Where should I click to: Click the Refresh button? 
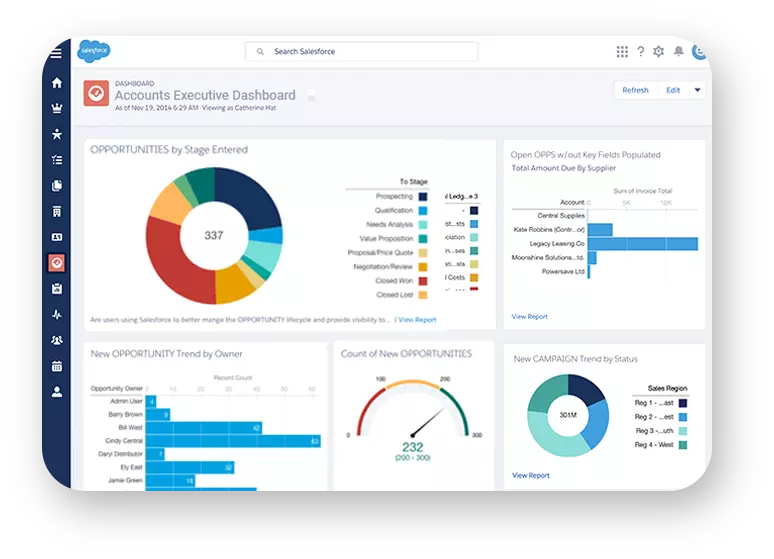(x=635, y=90)
